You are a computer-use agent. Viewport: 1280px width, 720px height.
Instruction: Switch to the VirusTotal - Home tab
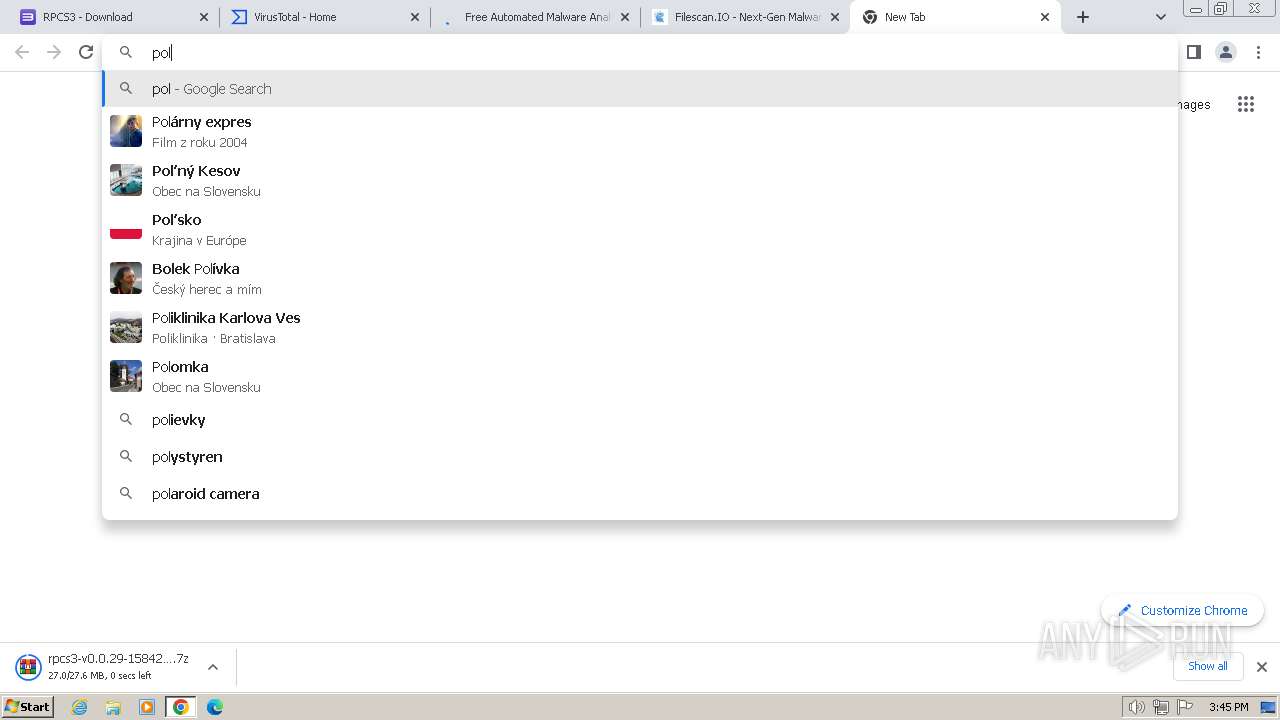[x=326, y=17]
